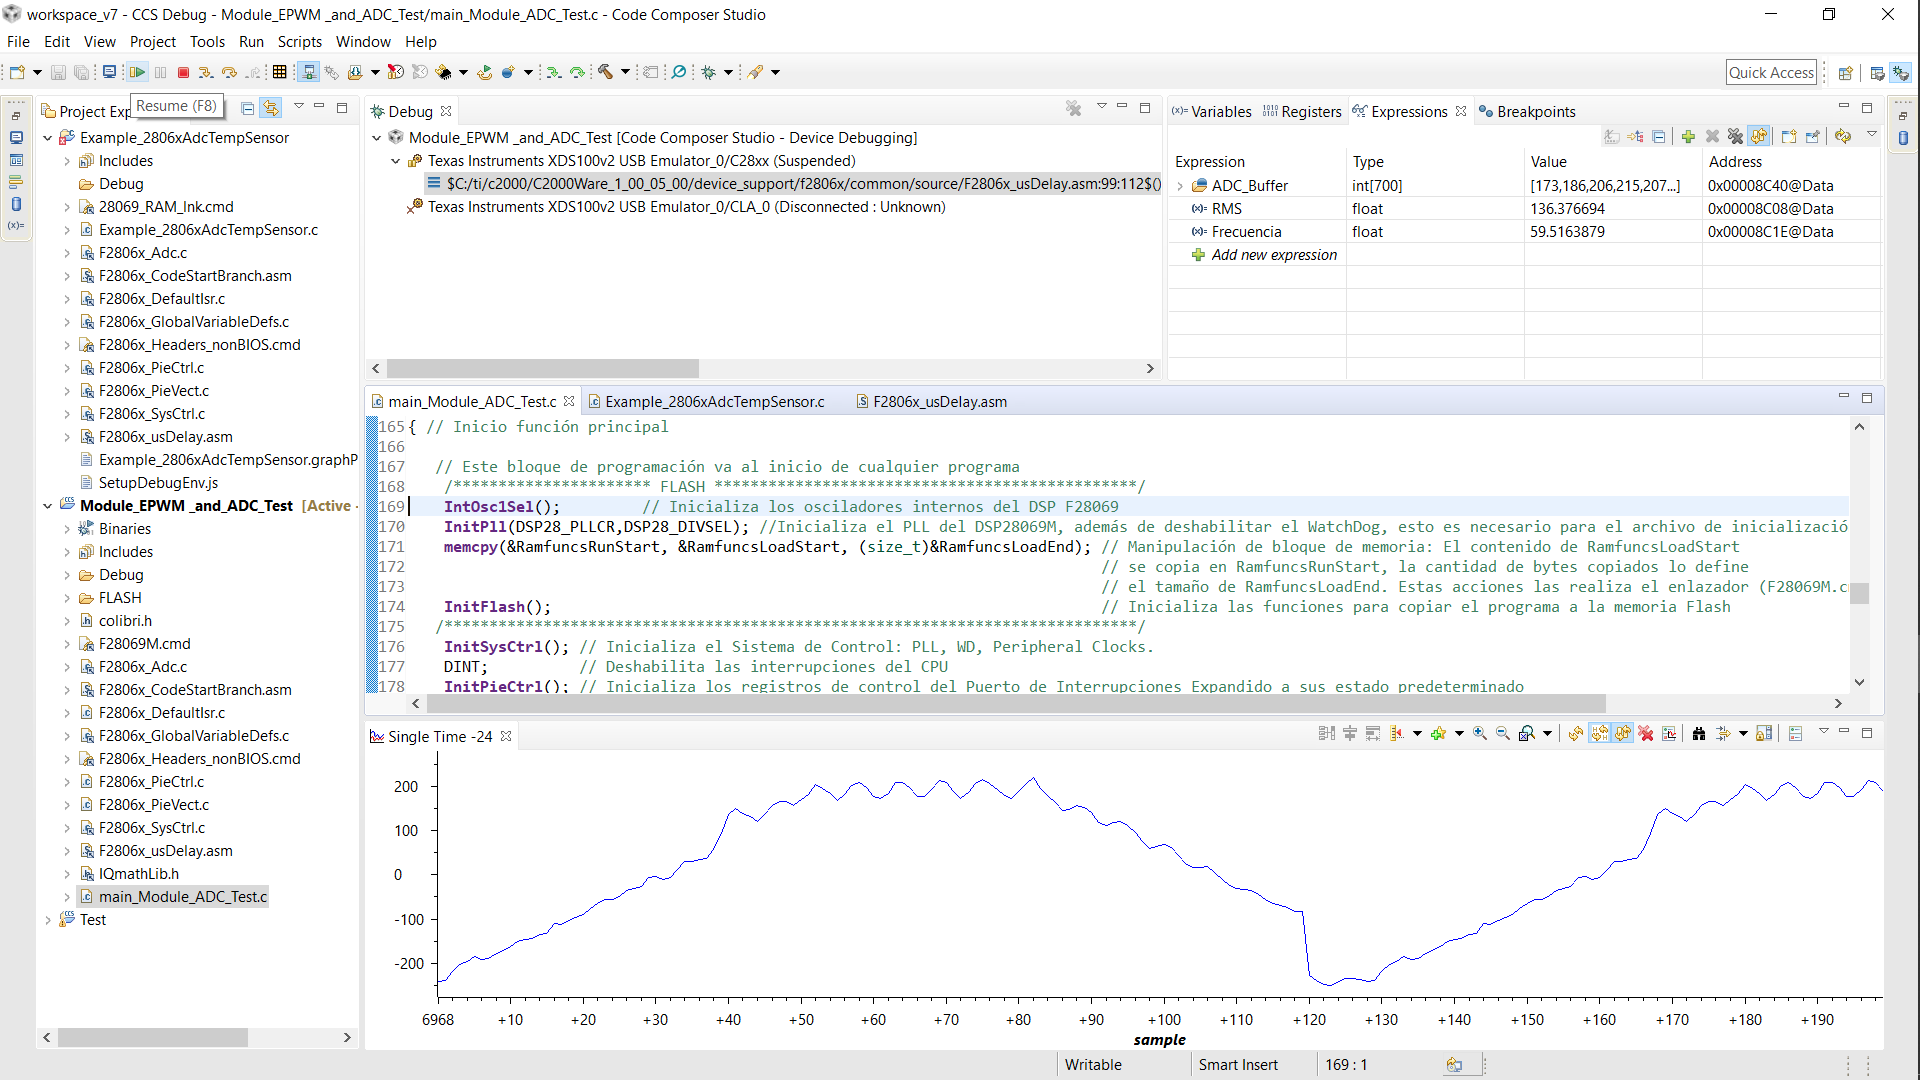Click Zoom In magnifier on graph toolbar
Screen dimensions: 1920x1080
coord(1480,734)
